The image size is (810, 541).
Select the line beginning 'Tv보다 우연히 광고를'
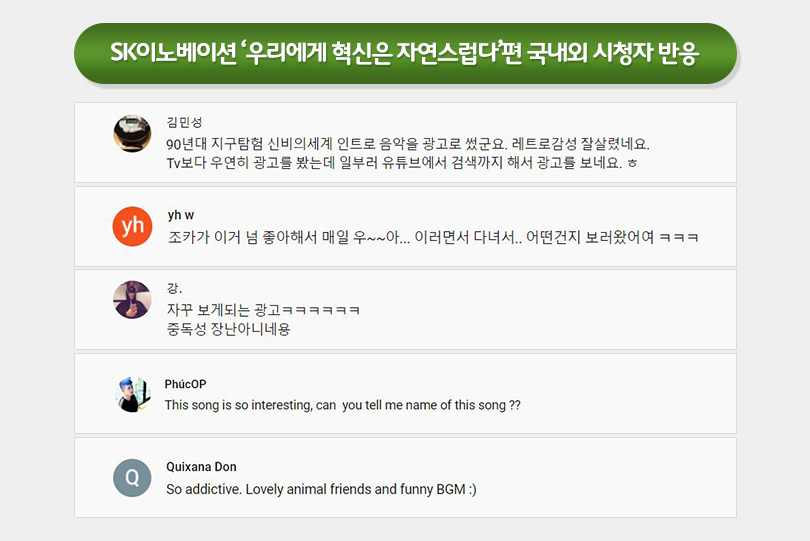(x=401, y=164)
